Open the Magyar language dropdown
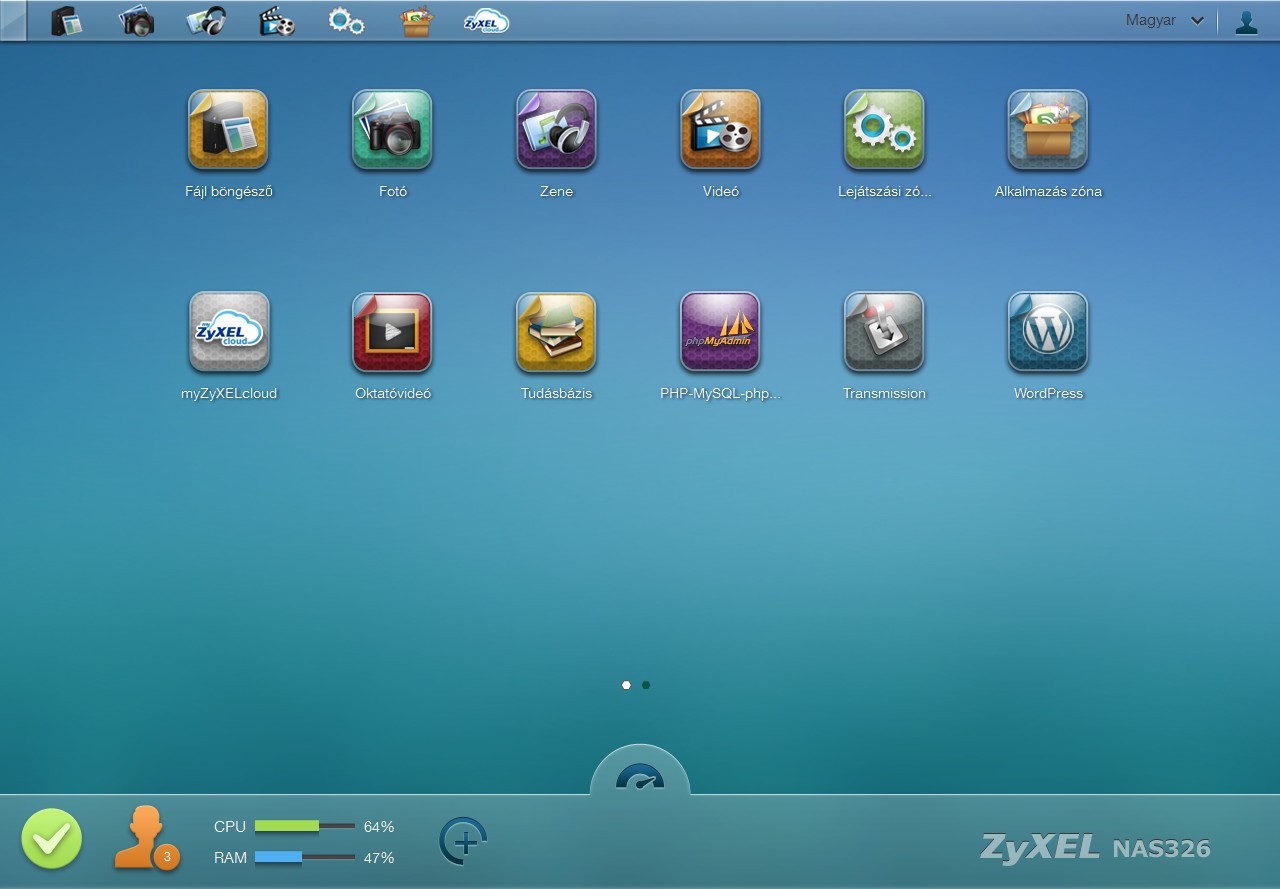The height and width of the screenshot is (889, 1280). (1164, 20)
